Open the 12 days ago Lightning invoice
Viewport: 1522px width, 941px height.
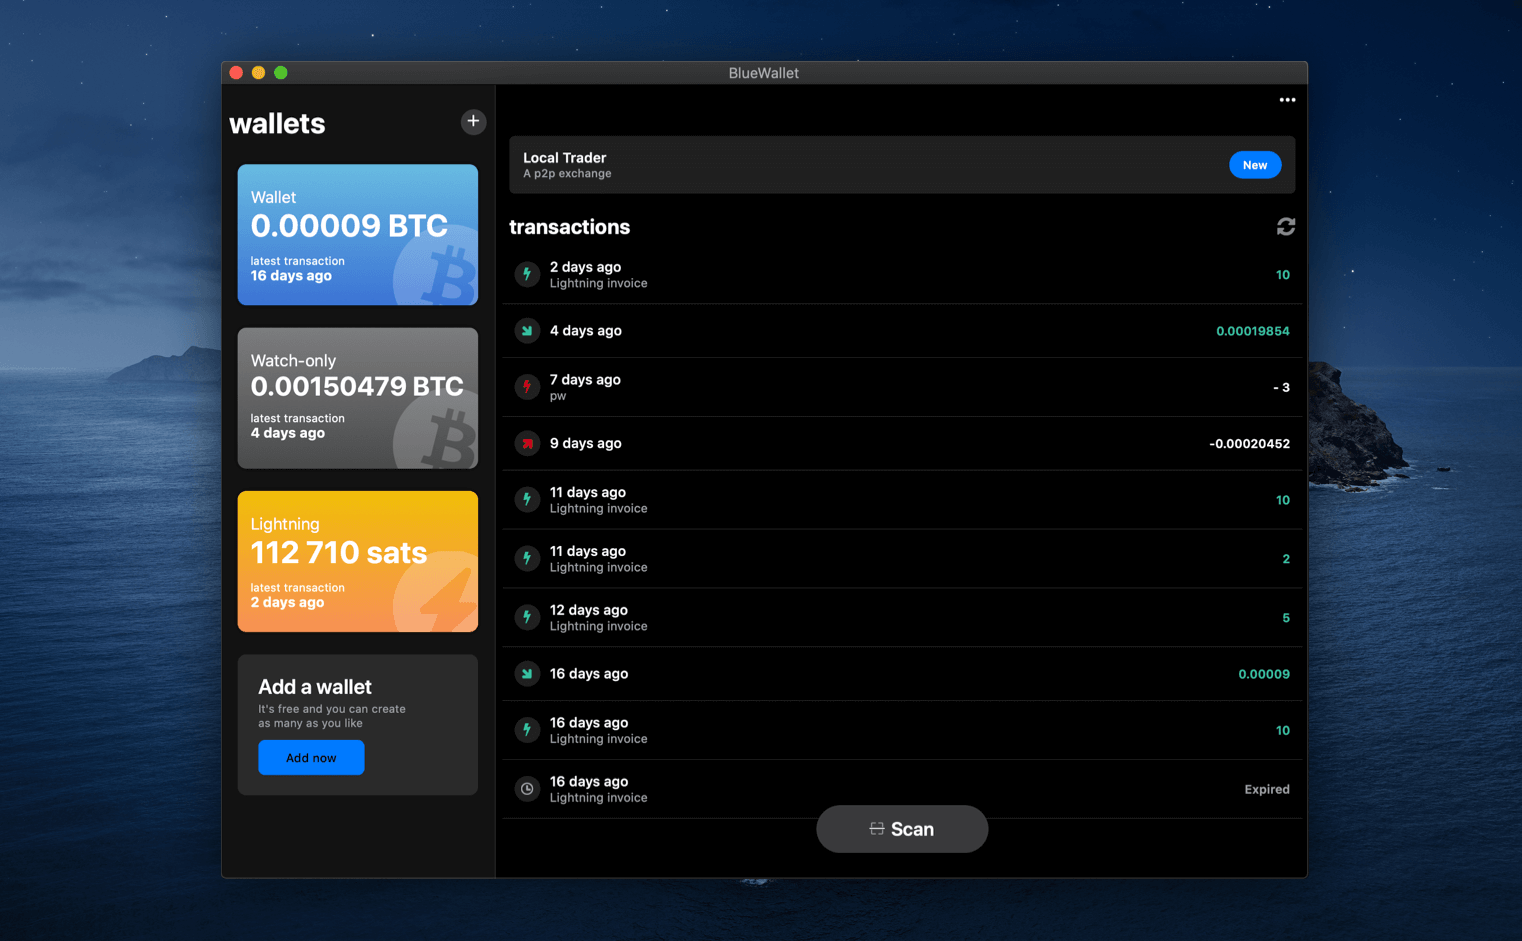[x=902, y=617]
